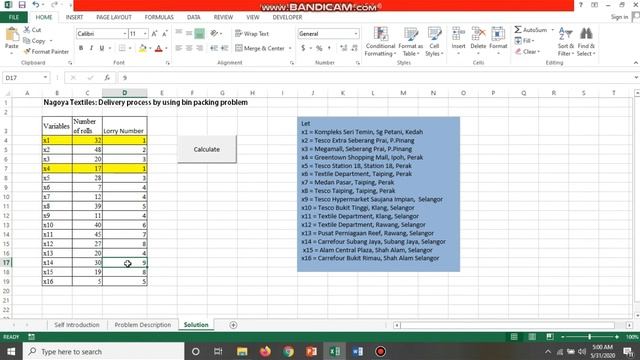Open Conditional Formatting menu
This screenshot has width=640, height=360.
click(x=380, y=42)
